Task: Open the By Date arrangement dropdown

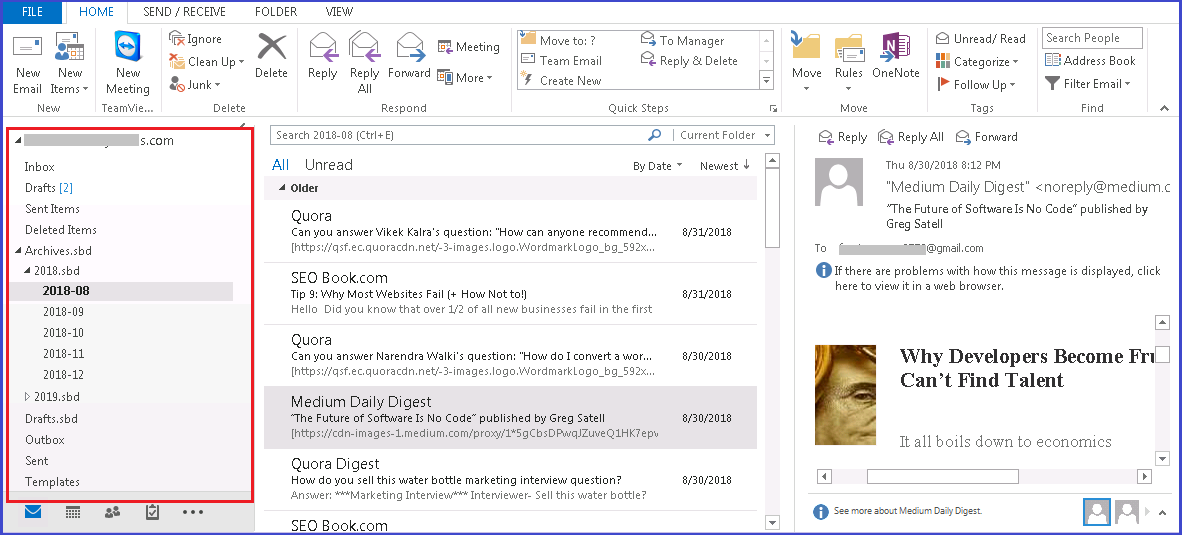Action: [657, 166]
